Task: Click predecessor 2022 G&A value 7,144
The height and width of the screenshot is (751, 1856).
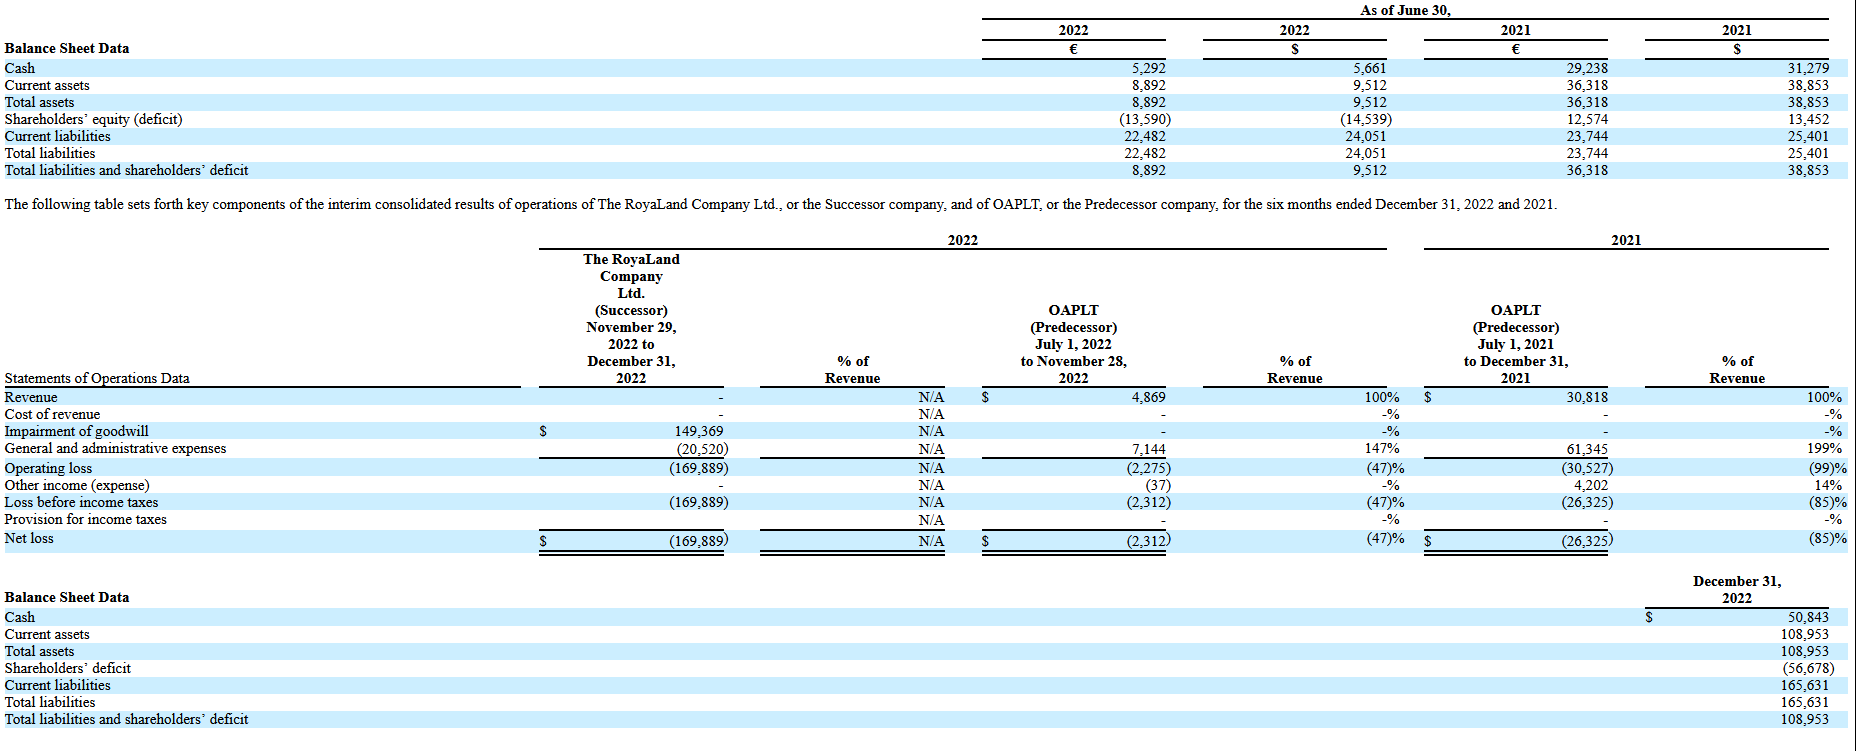Action: pos(1148,449)
